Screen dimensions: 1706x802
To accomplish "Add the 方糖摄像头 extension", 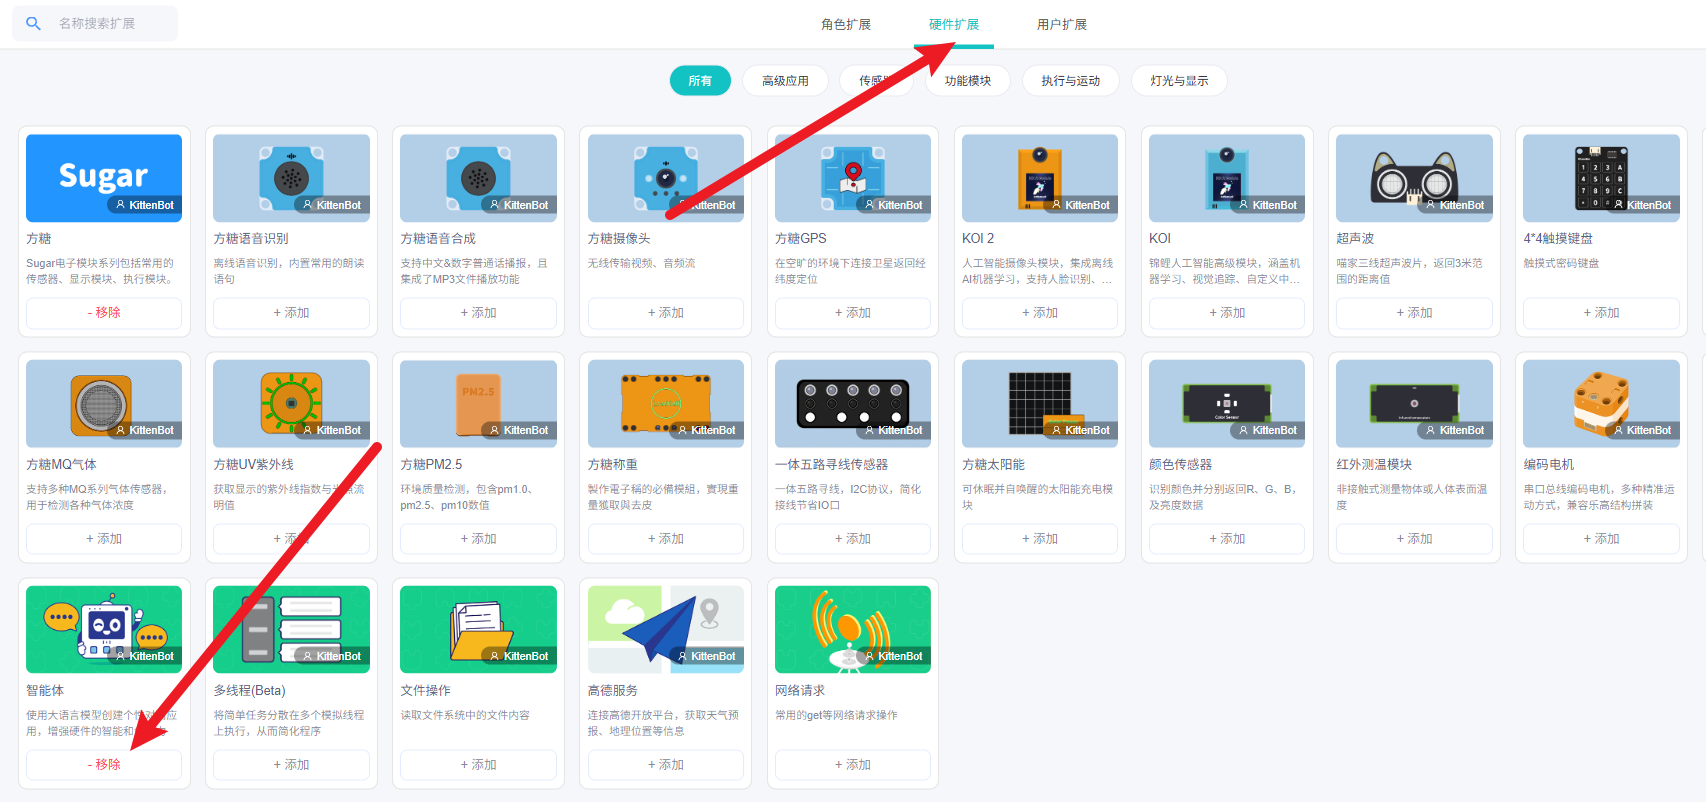I will tap(666, 313).
